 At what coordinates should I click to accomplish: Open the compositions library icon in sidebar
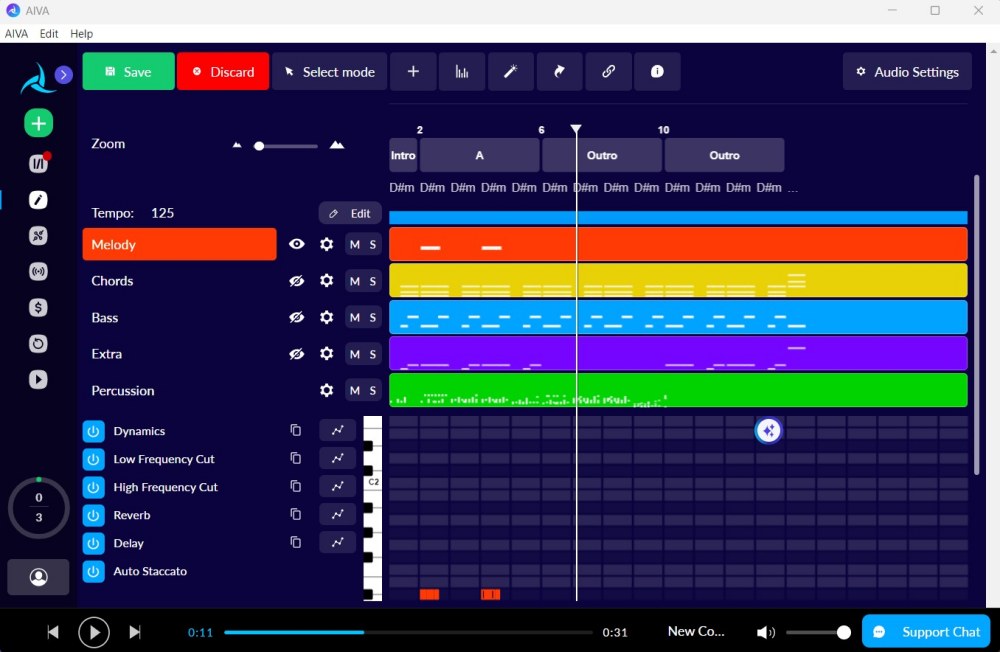click(x=38, y=164)
